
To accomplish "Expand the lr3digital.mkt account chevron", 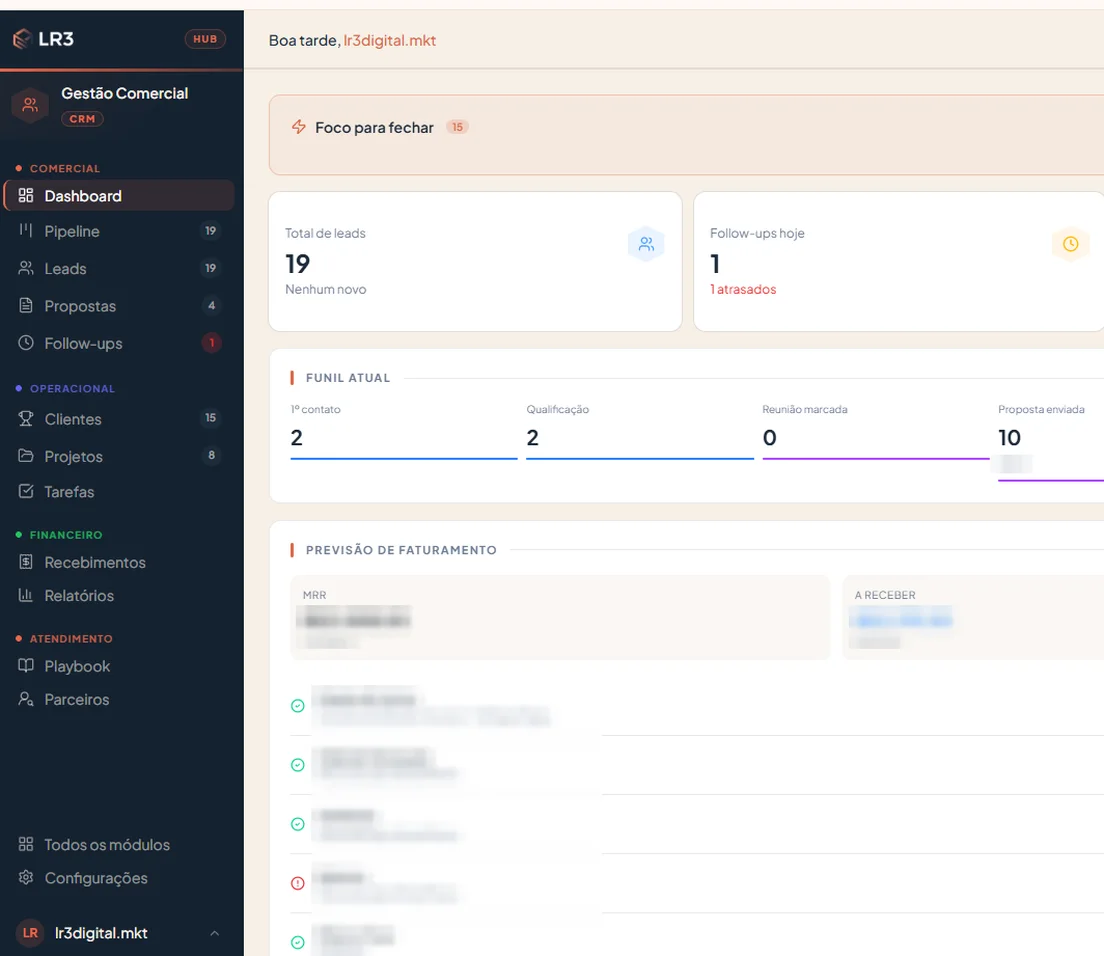I will (215, 933).
